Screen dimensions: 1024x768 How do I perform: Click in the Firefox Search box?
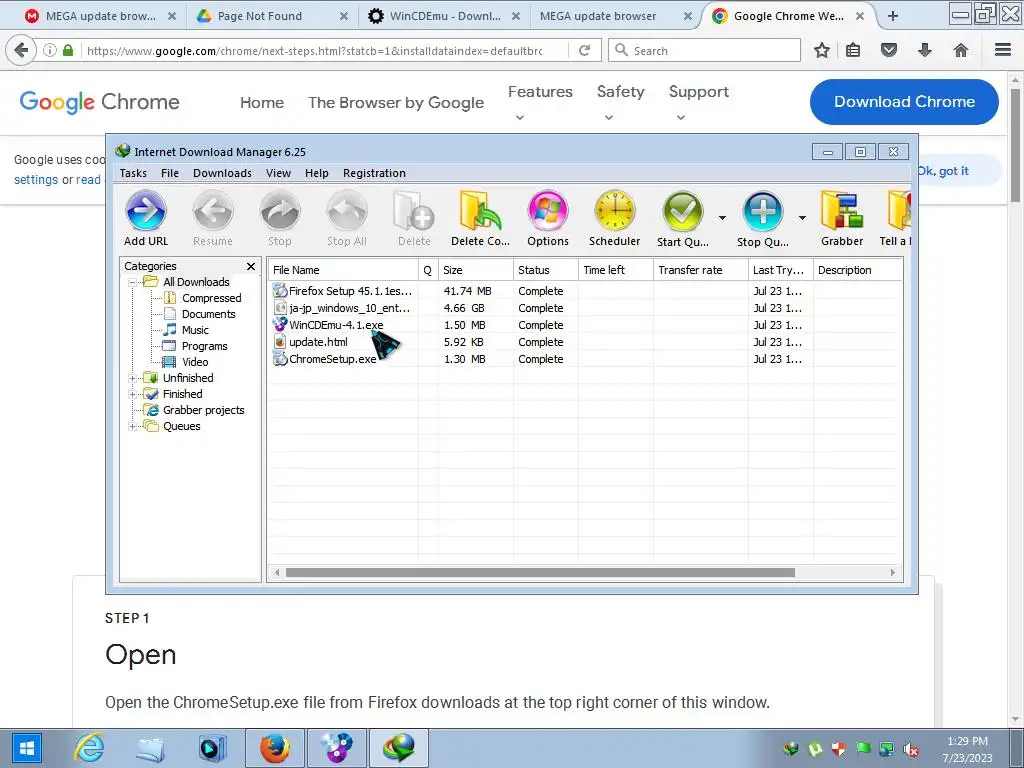click(704, 50)
